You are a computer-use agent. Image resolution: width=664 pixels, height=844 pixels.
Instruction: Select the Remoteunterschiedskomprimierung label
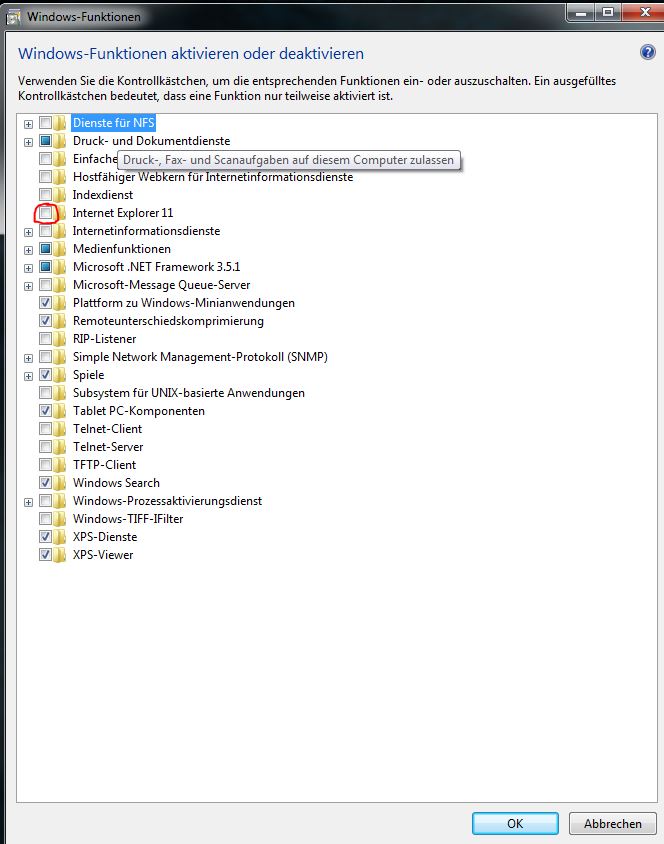coord(168,321)
